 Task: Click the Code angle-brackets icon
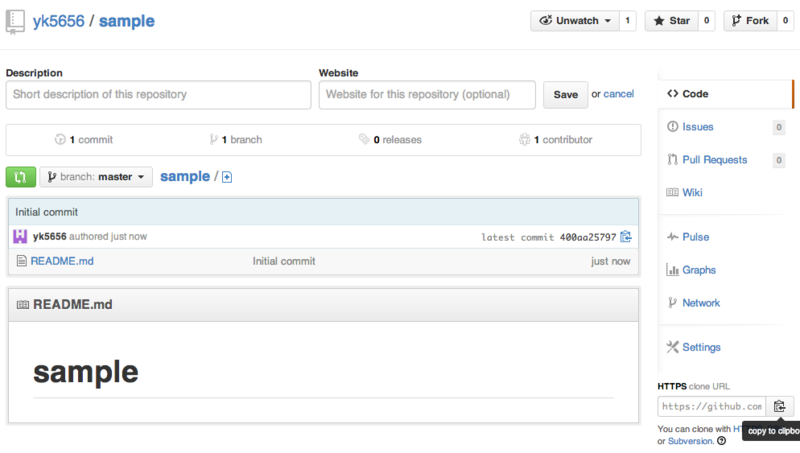tap(672, 93)
